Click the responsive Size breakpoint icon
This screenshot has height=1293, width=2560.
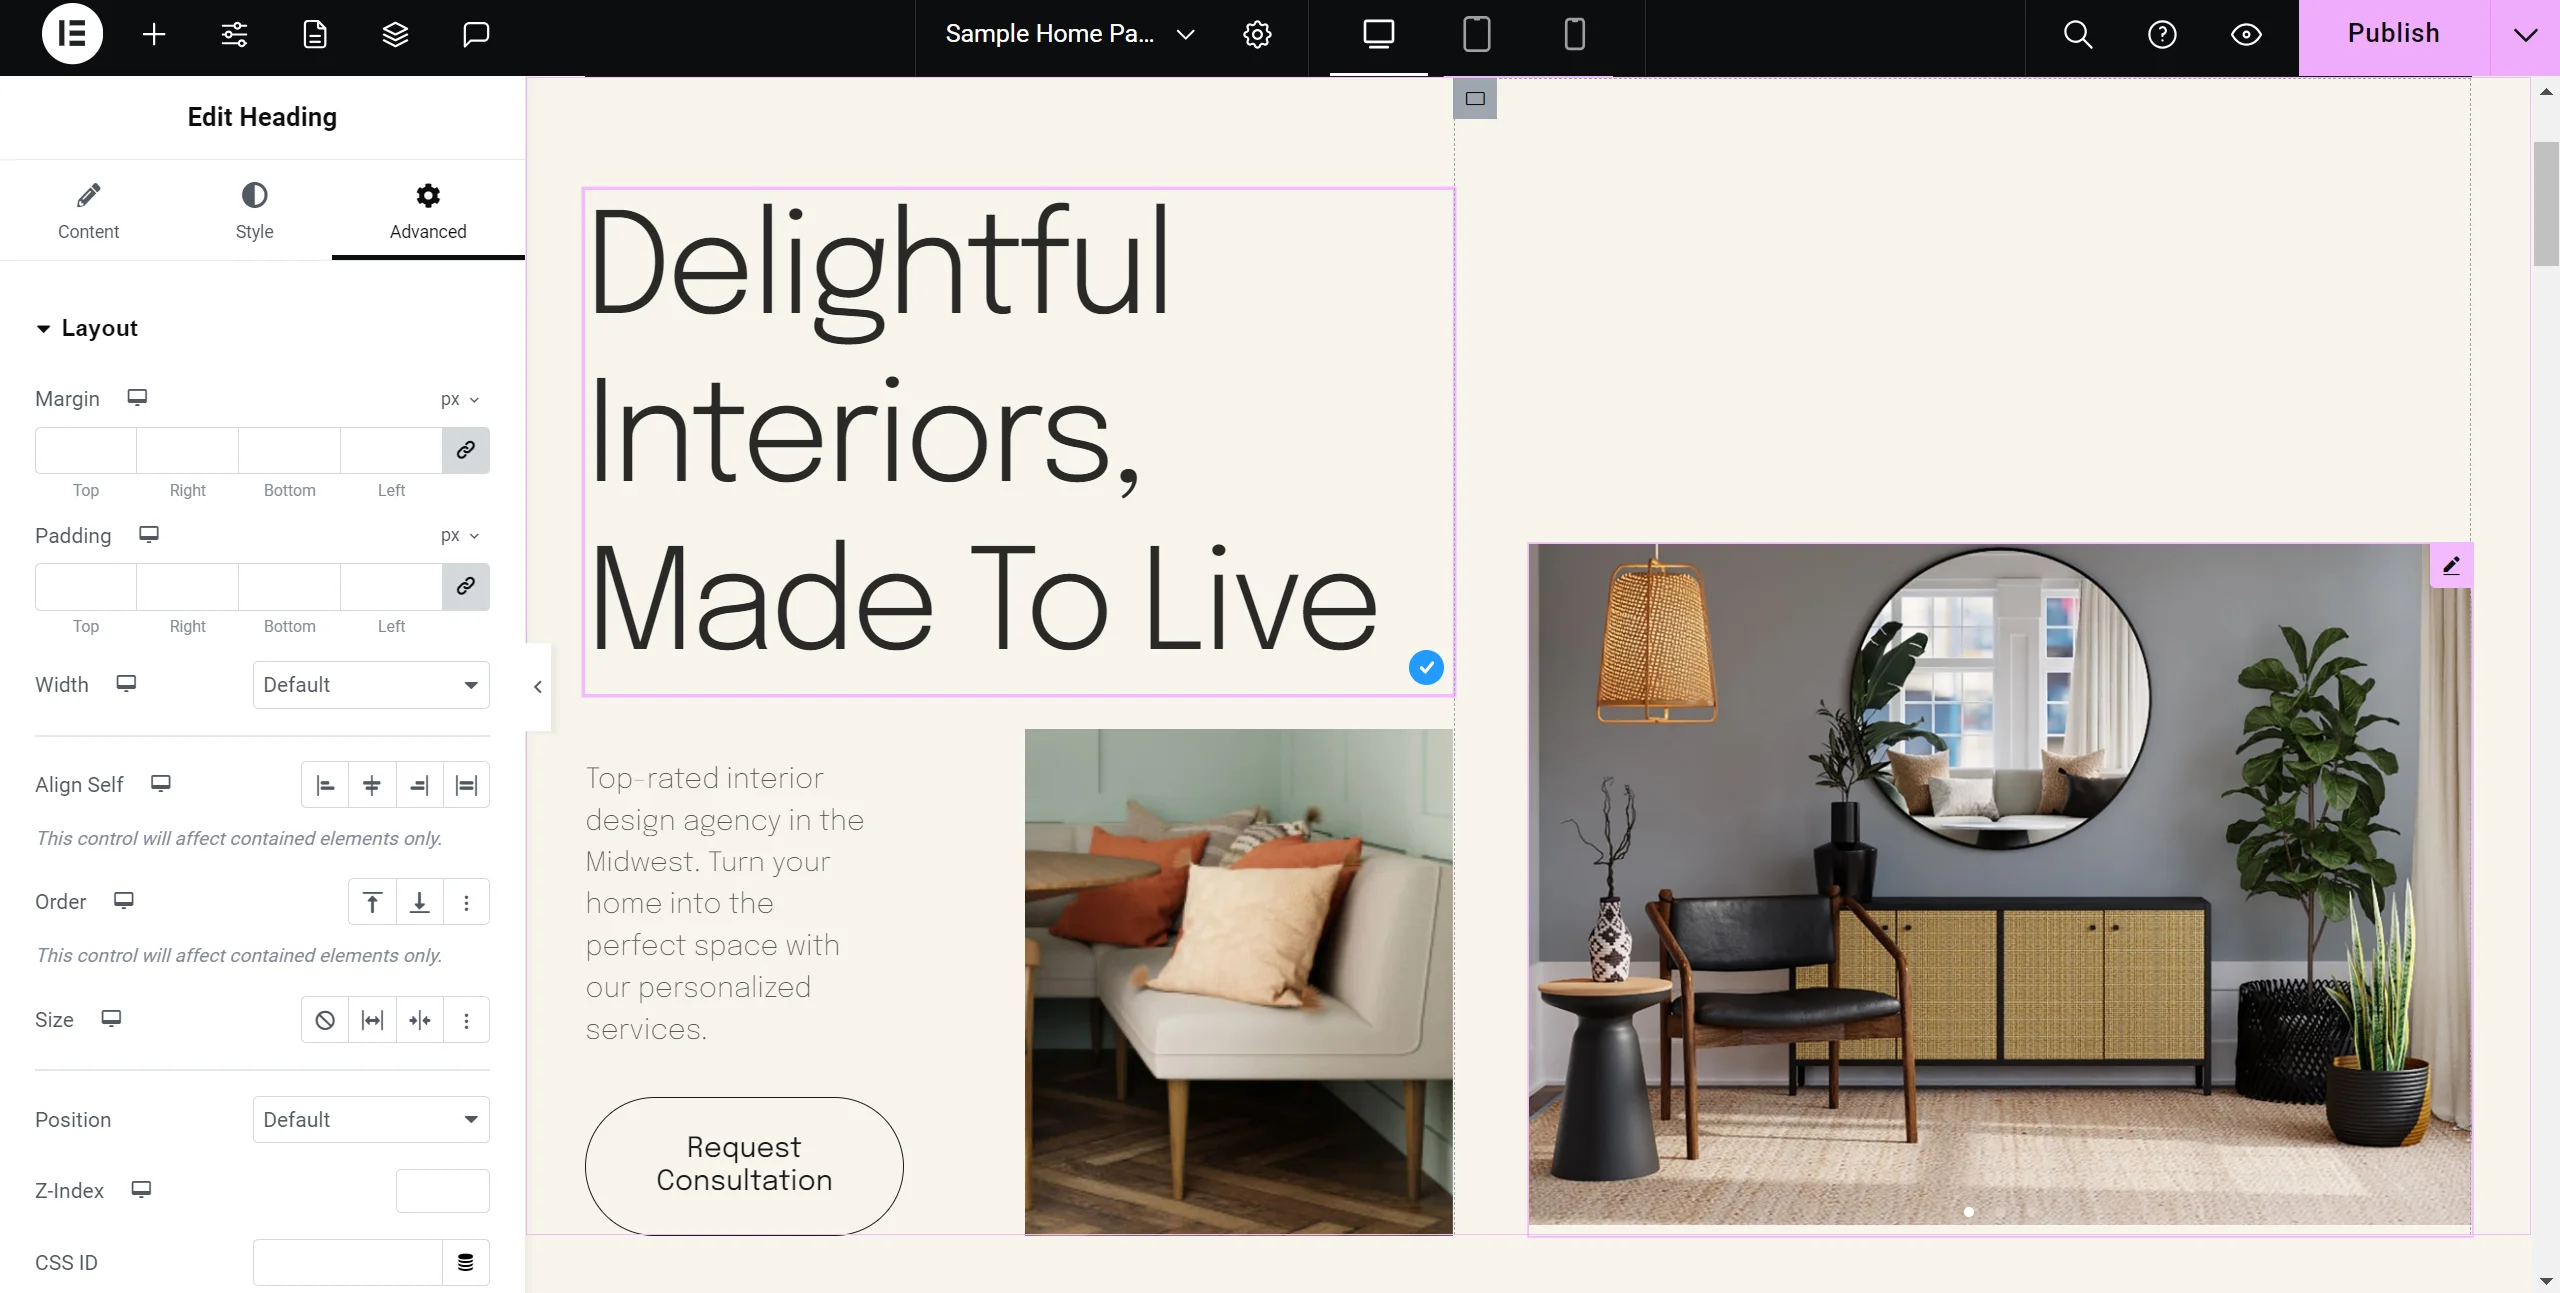pyautogui.click(x=110, y=1018)
